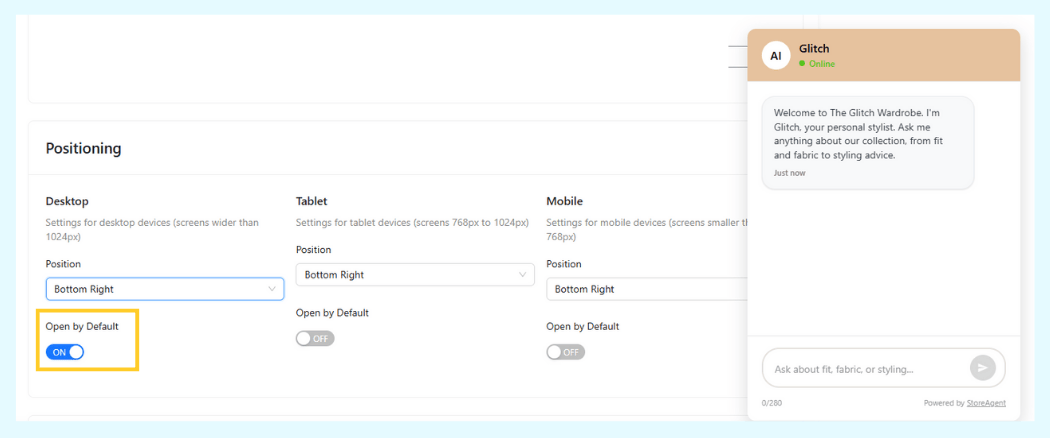
Task: Select the Desktop column heading
Action: tap(67, 201)
